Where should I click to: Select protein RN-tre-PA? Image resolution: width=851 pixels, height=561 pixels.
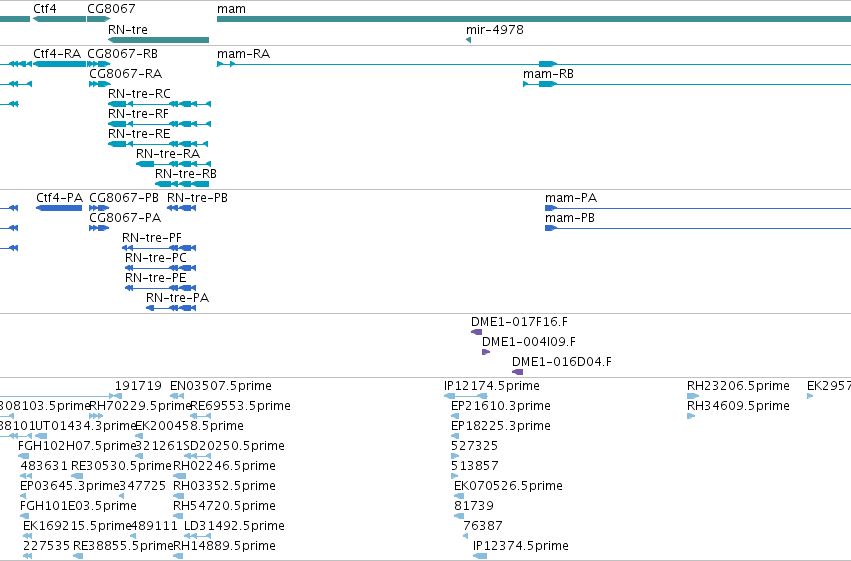point(171,308)
